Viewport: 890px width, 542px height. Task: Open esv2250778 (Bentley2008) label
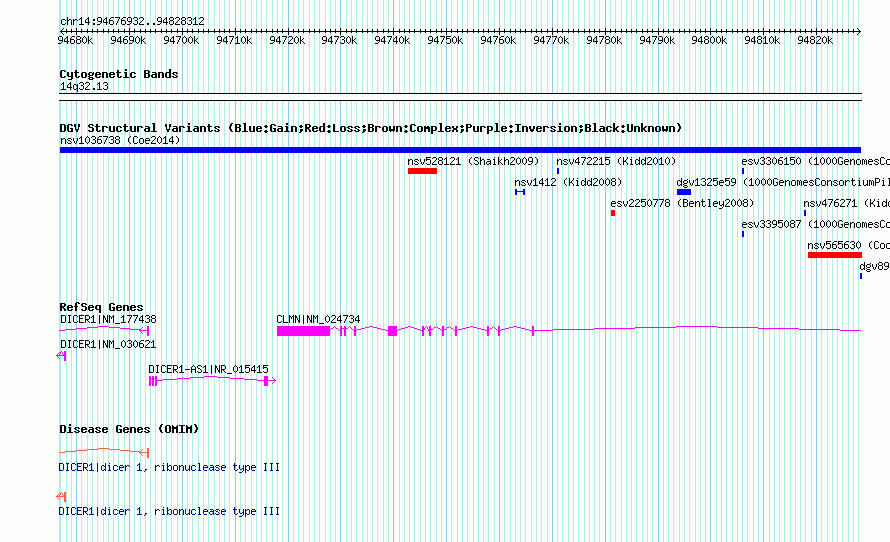pyautogui.click(x=682, y=203)
